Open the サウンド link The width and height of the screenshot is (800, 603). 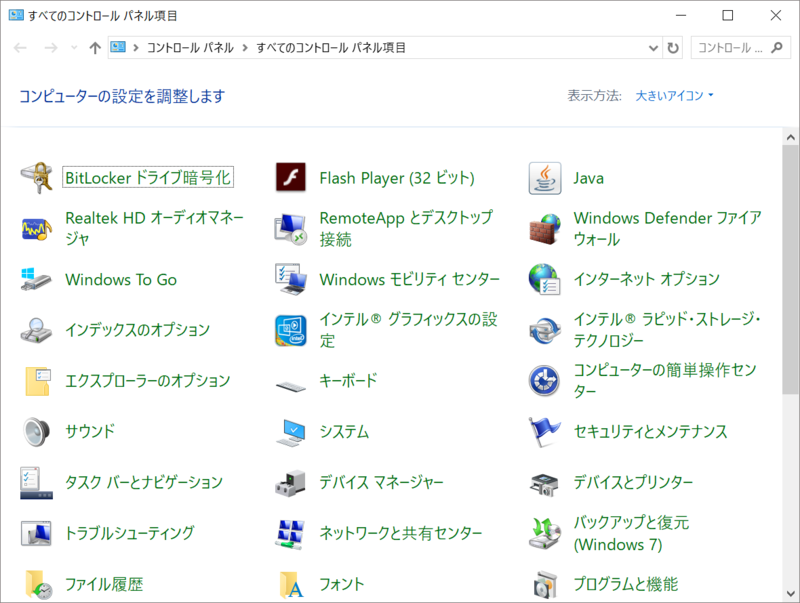point(90,432)
